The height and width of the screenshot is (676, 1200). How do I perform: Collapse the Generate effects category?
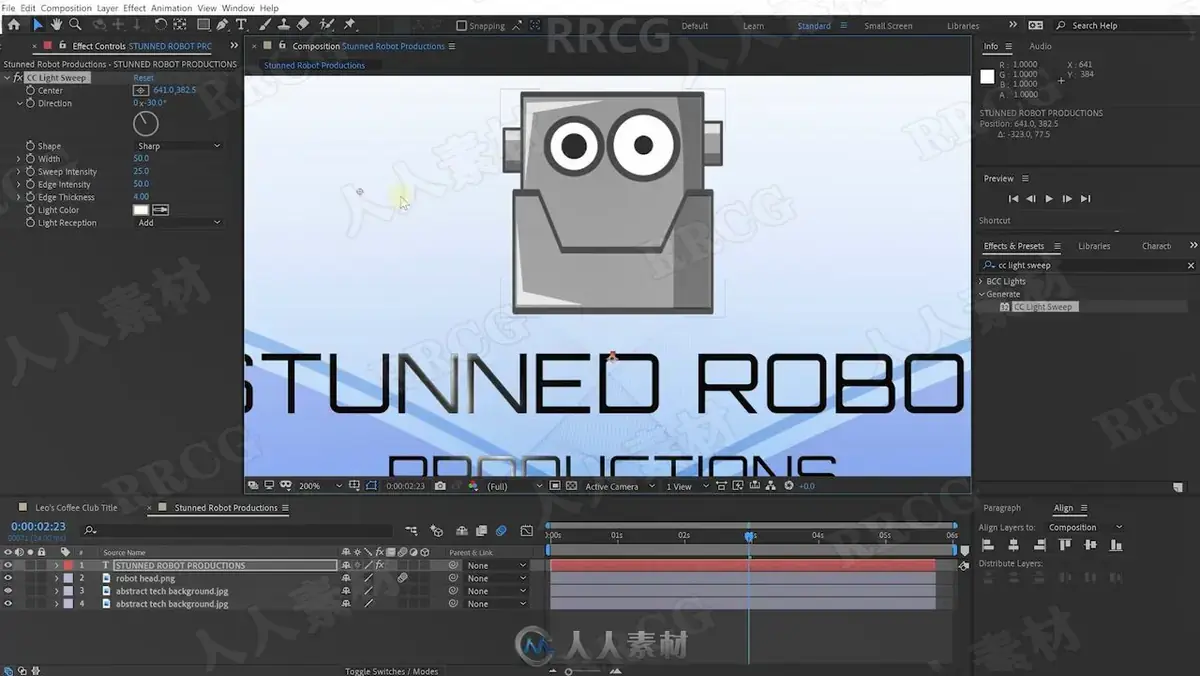point(982,294)
